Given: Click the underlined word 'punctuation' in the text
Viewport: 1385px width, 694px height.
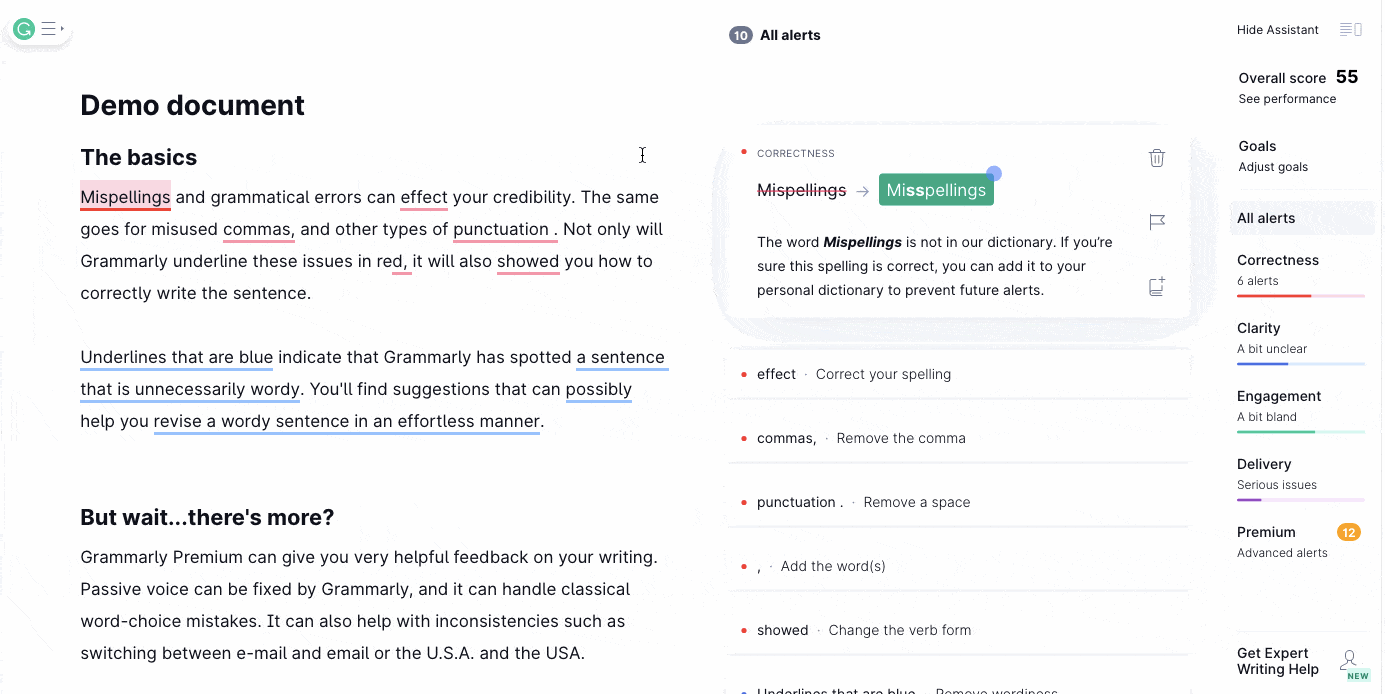Looking at the screenshot, I should pyautogui.click(x=501, y=229).
